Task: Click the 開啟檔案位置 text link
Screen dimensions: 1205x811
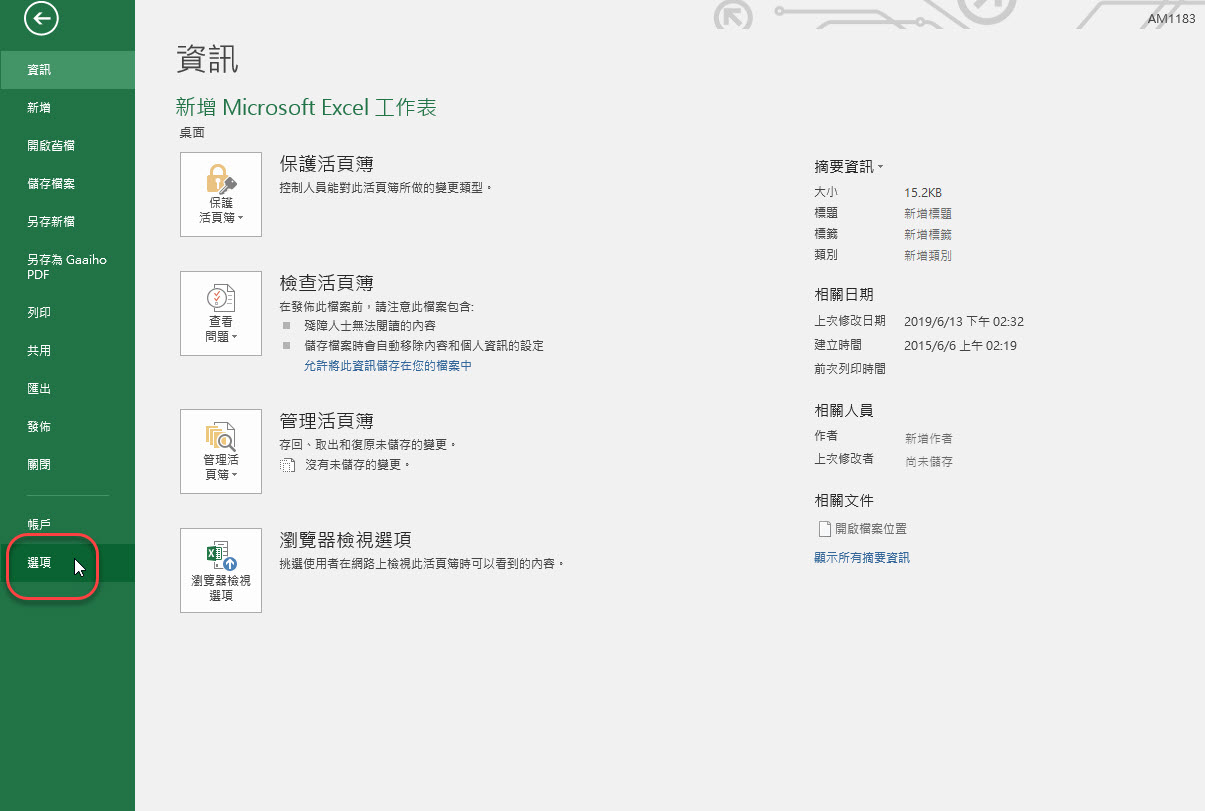Action: click(871, 529)
